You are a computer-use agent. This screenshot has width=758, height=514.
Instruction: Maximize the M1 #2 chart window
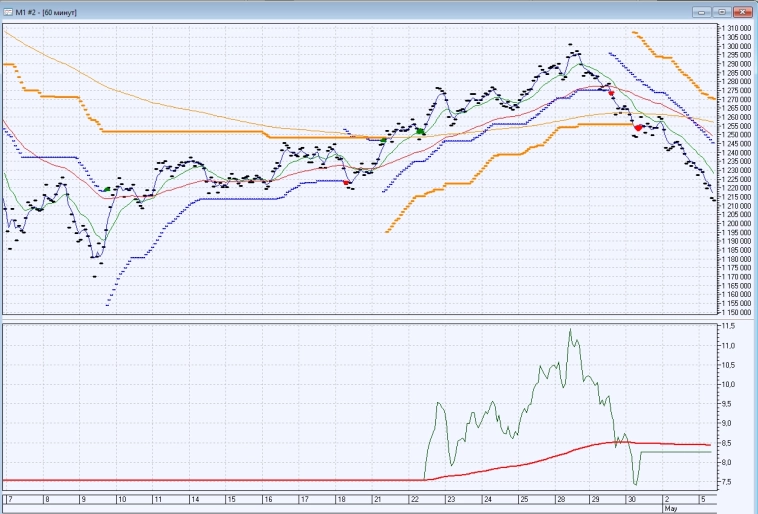(x=724, y=10)
